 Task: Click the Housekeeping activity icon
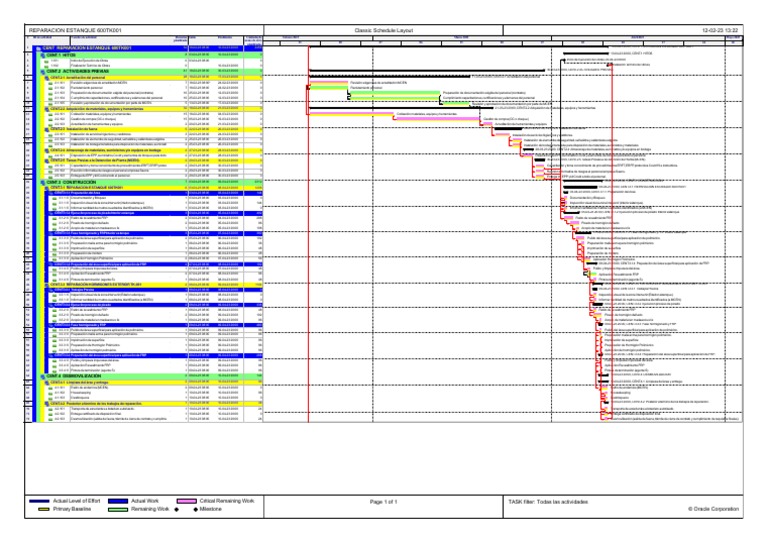pos(50,393)
